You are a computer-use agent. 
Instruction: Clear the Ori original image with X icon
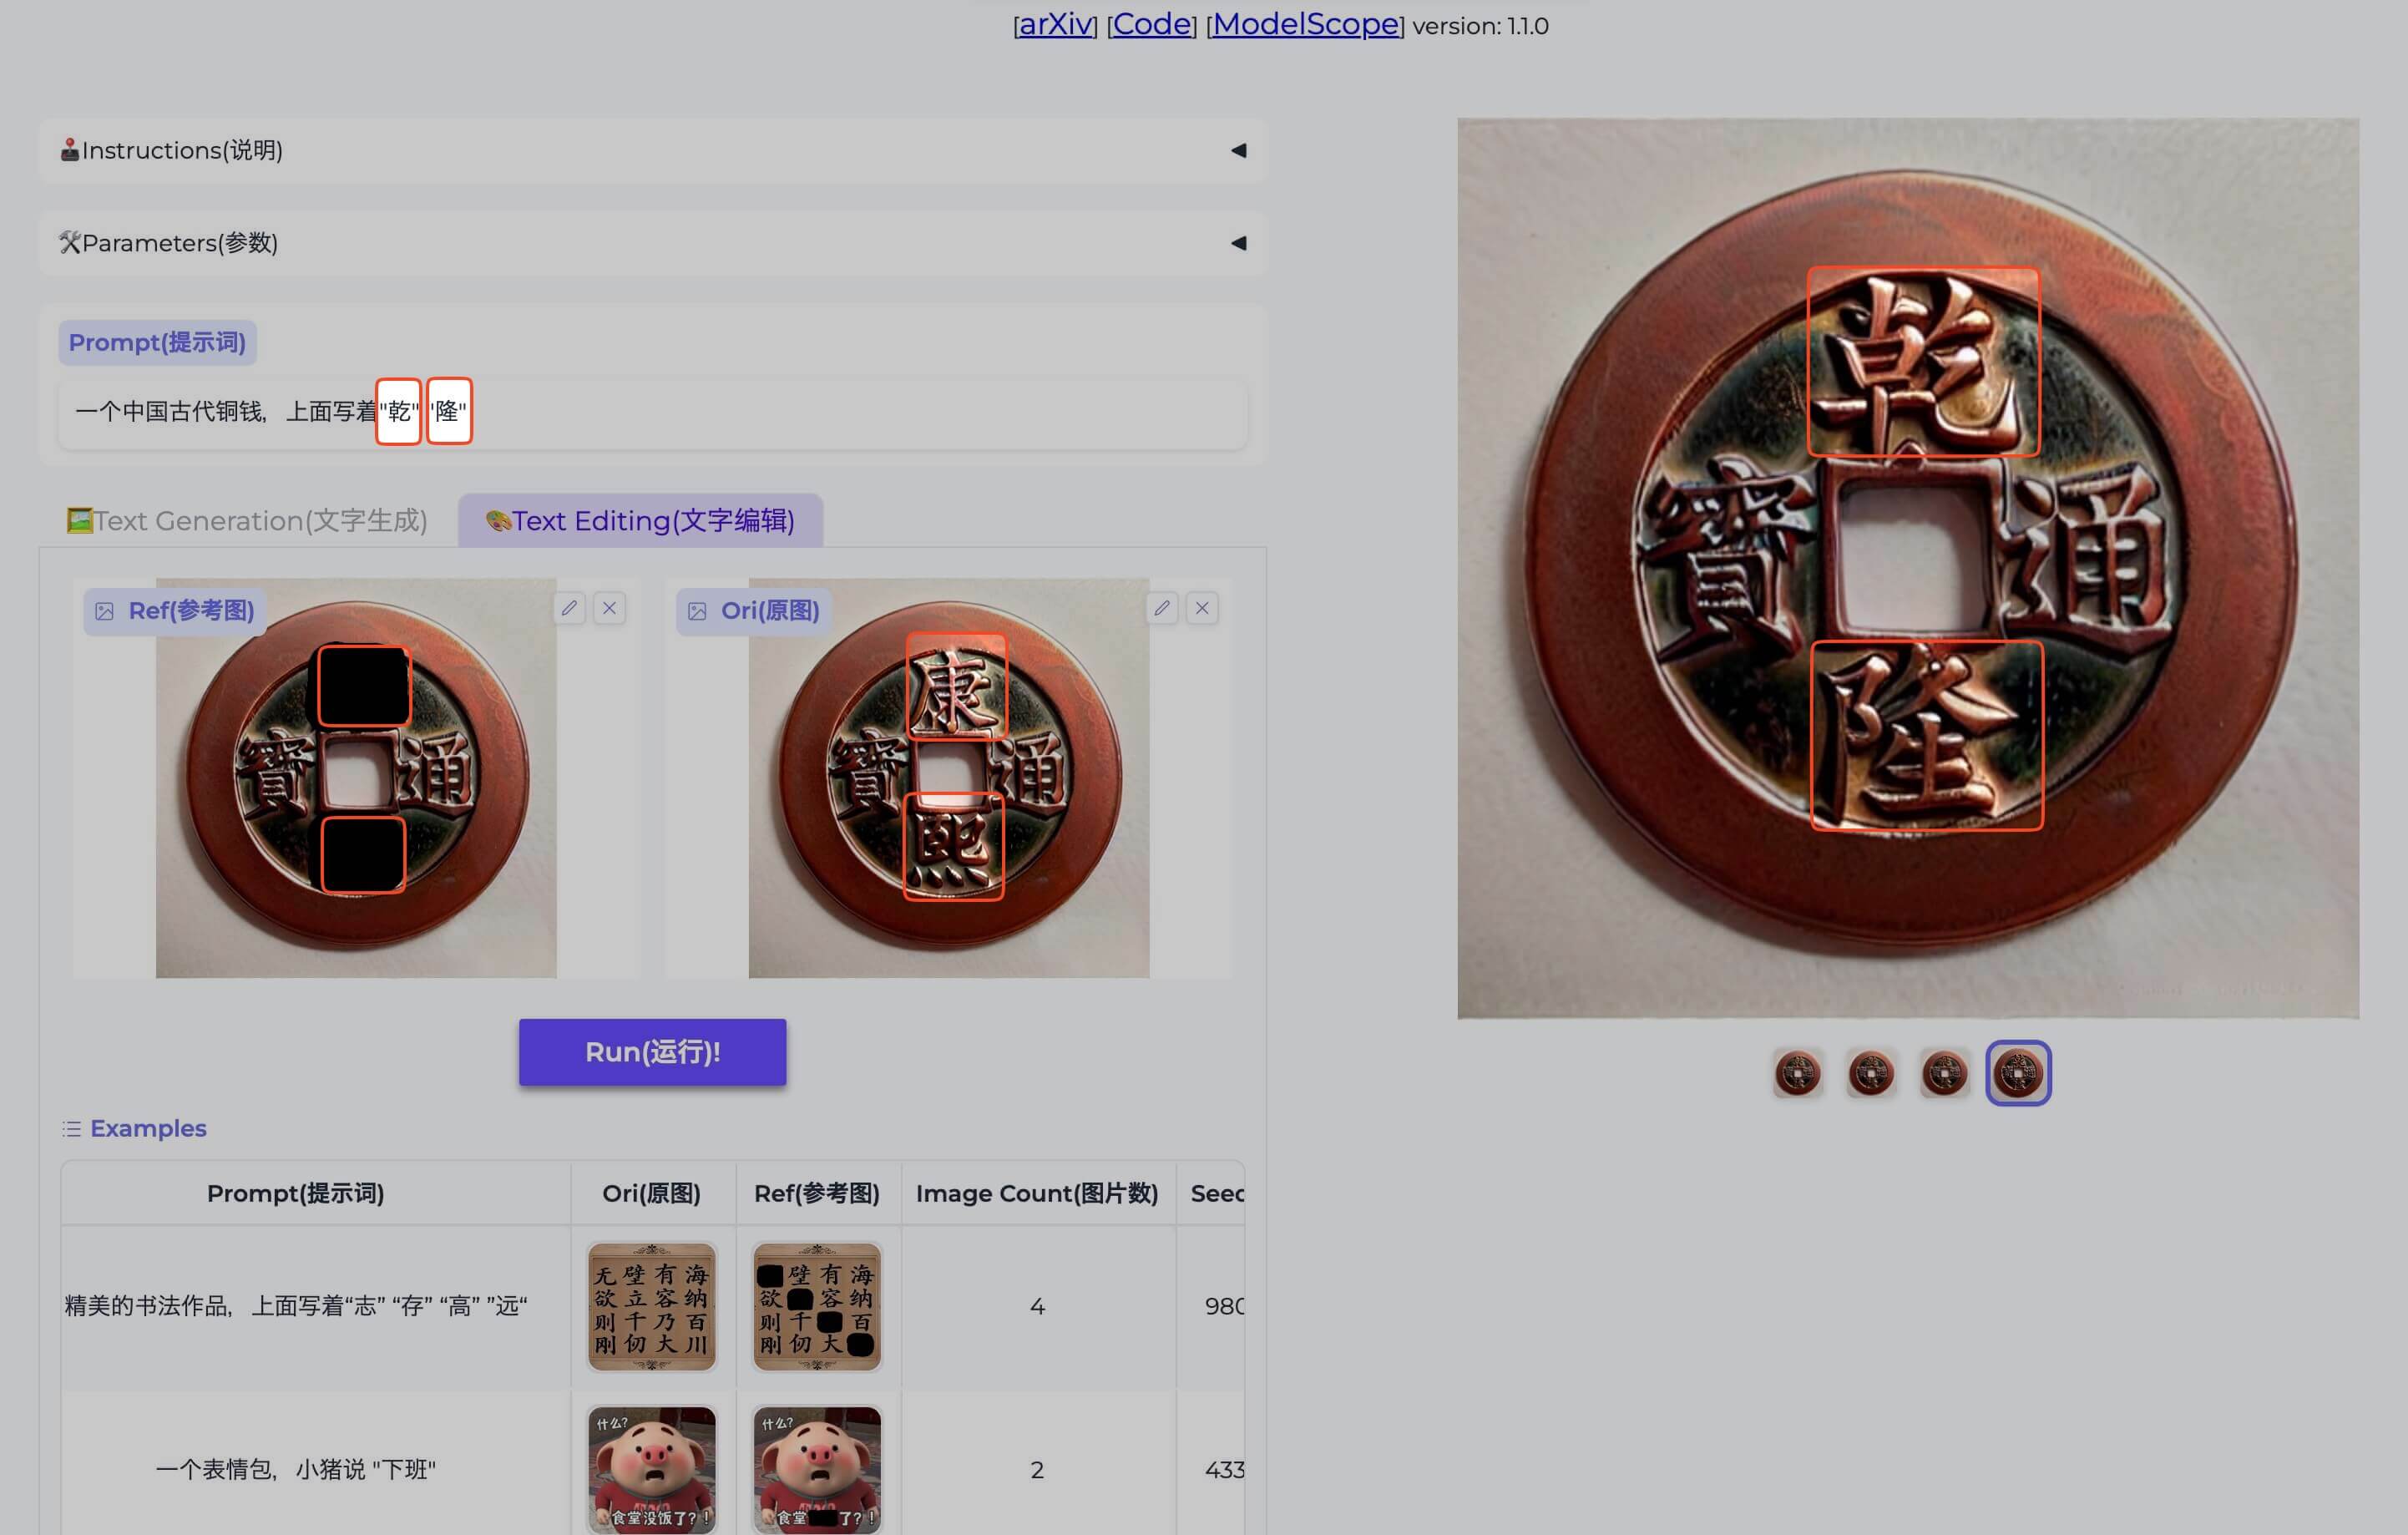pyautogui.click(x=1202, y=608)
